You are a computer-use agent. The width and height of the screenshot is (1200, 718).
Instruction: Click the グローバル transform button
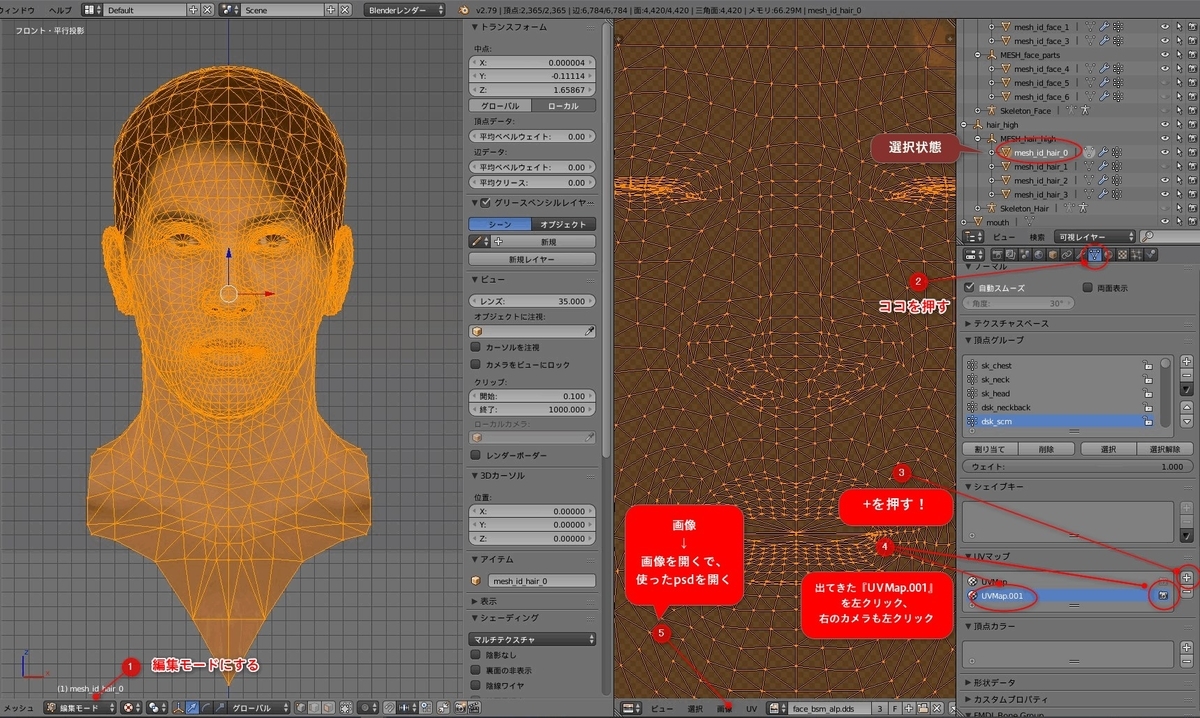(x=501, y=105)
